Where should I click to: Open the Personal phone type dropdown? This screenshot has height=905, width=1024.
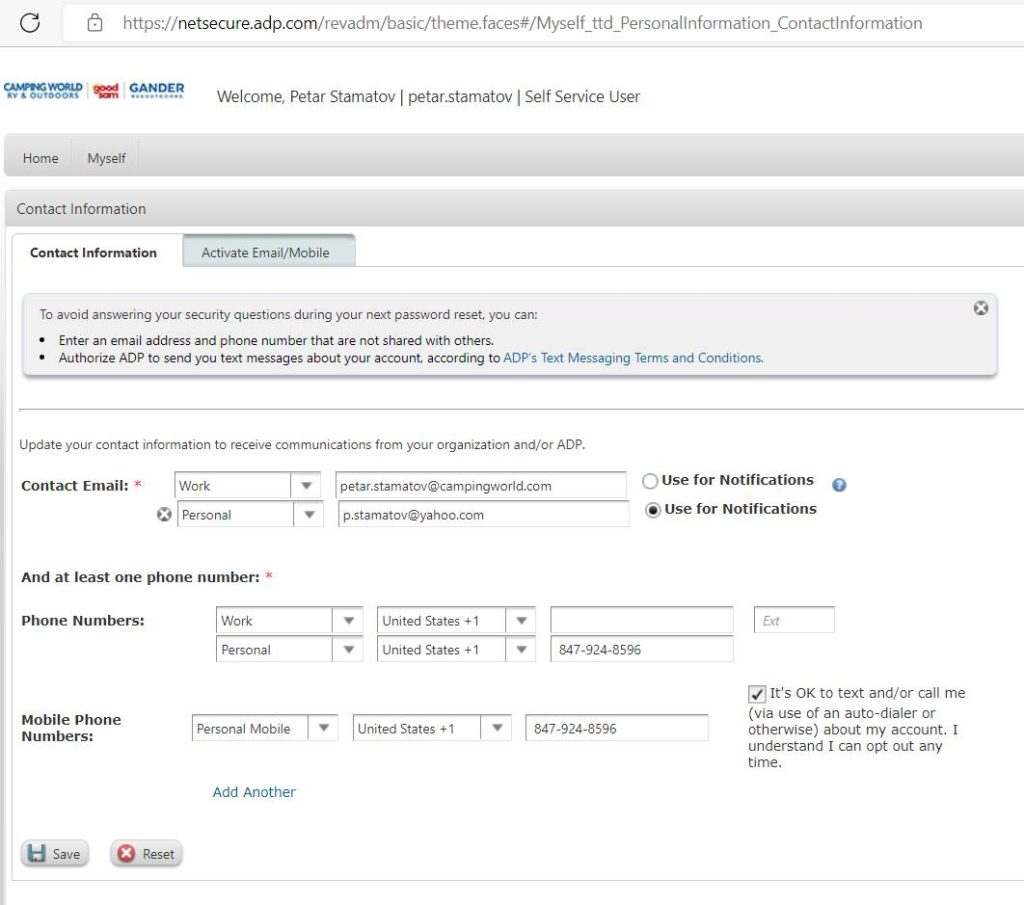coord(348,650)
